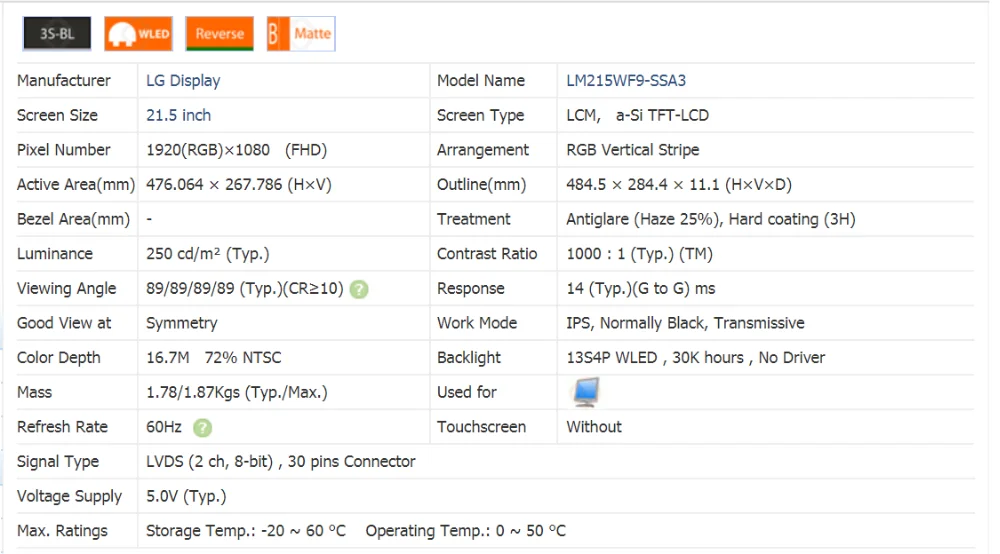Select the 250 cd/m² (Typ.) value
This screenshot has height=554, width=1000.
[208, 254]
